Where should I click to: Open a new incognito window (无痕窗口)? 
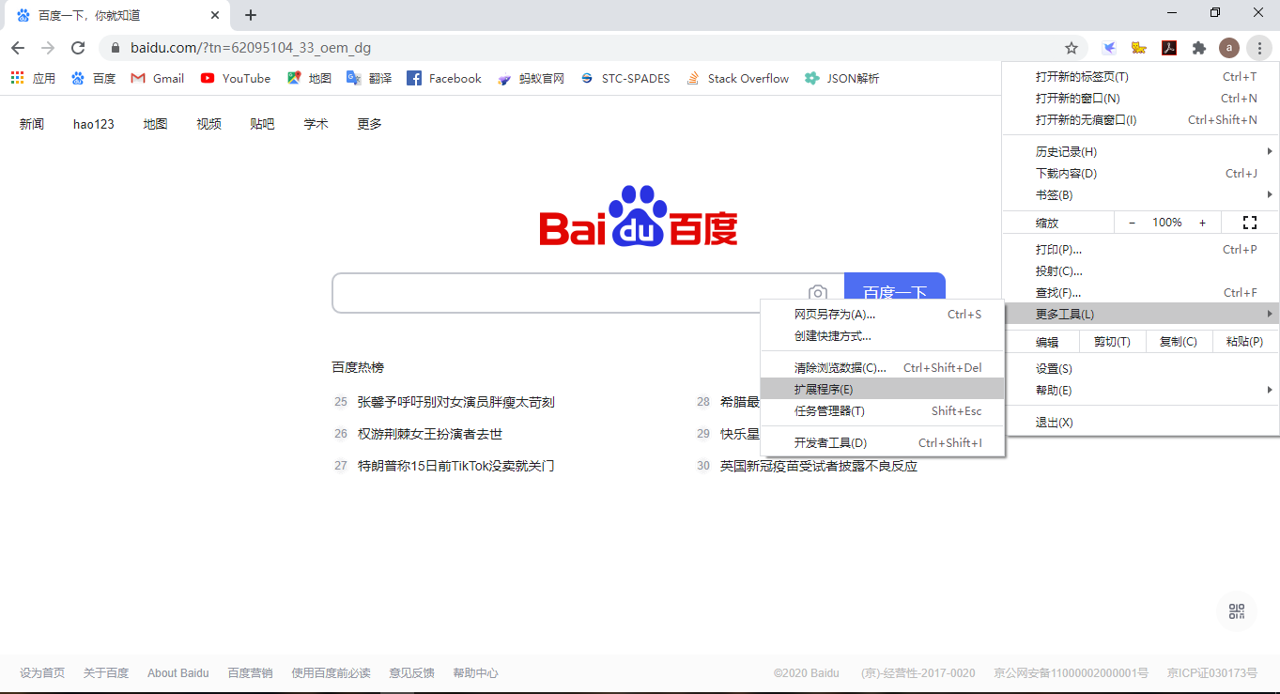click(1141, 120)
